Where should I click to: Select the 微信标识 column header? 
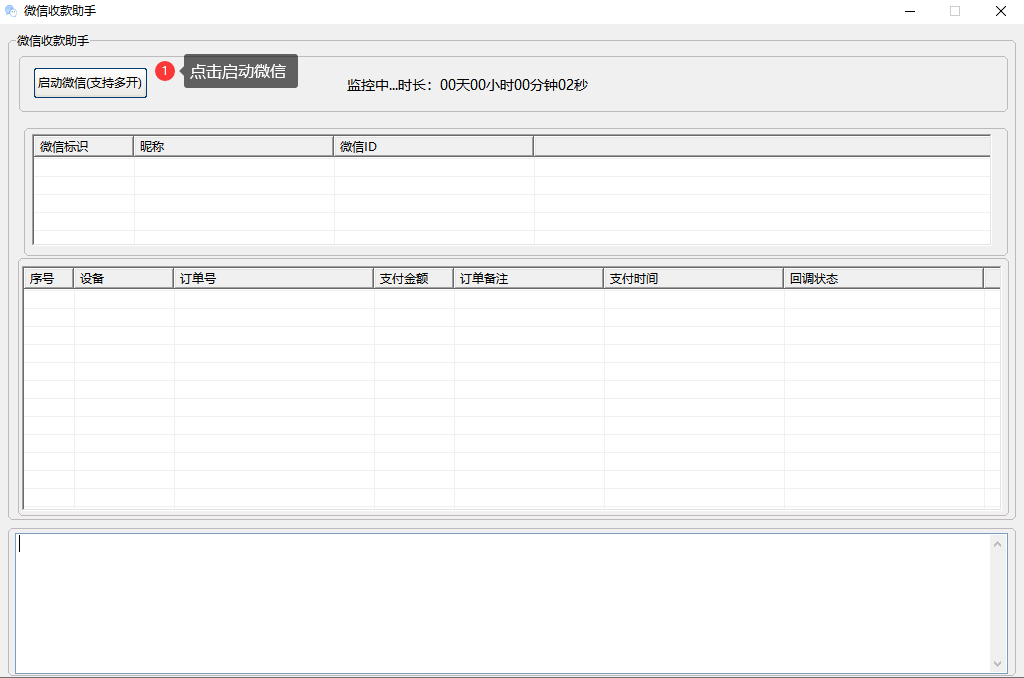click(83, 146)
